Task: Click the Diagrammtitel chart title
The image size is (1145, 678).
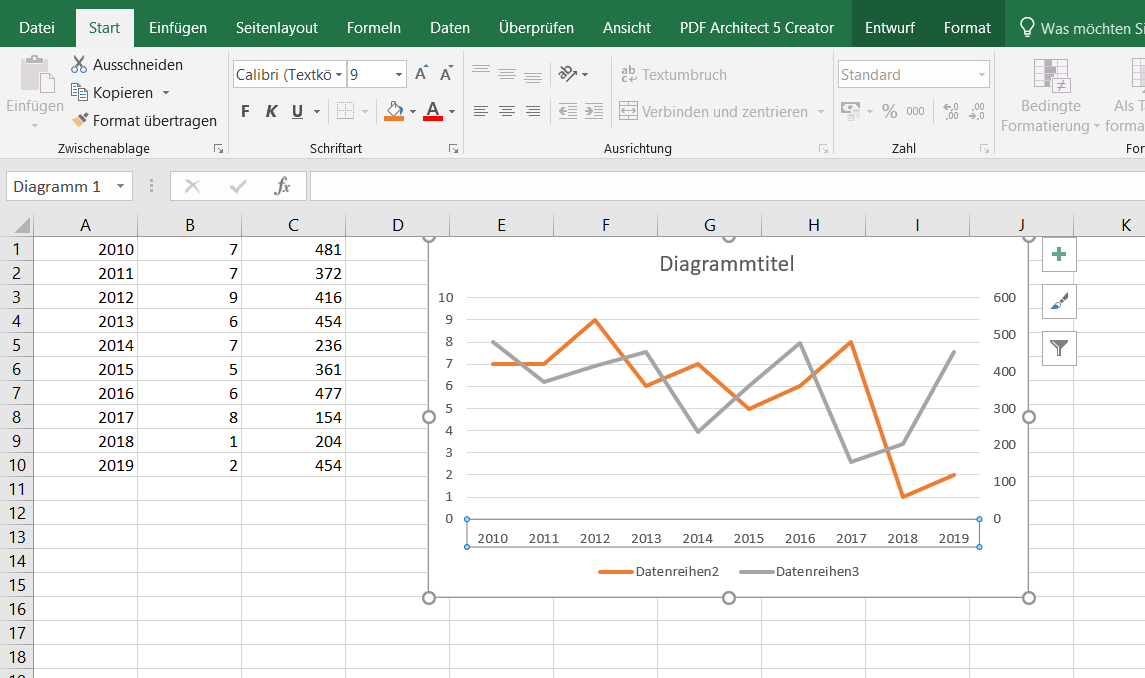Action: click(x=727, y=264)
